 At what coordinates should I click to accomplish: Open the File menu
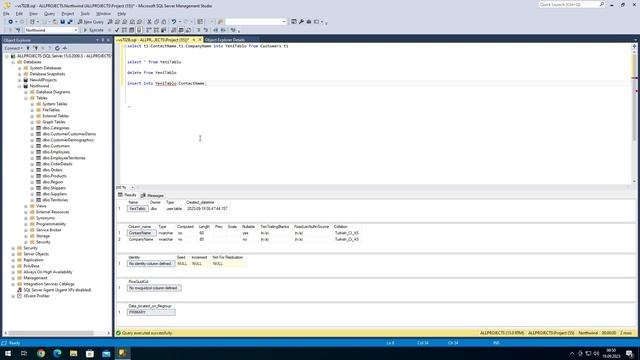point(6,13)
